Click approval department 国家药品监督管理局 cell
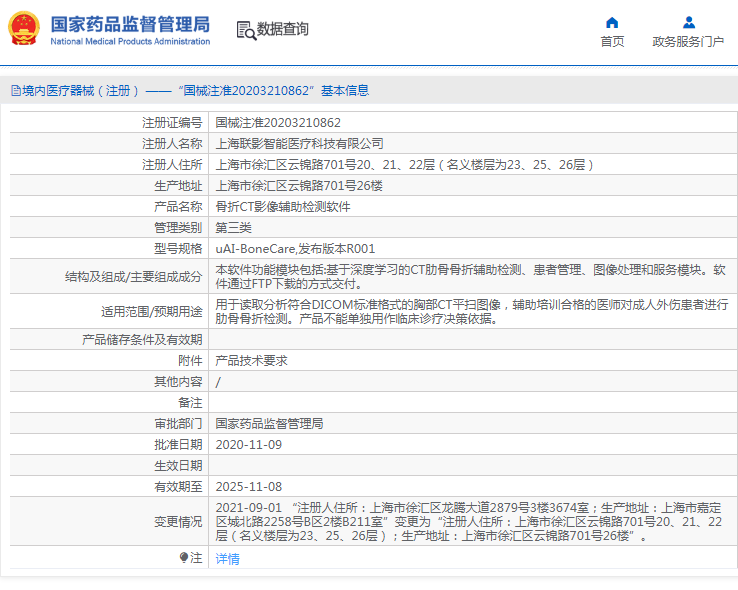 [x=269, y=424]
